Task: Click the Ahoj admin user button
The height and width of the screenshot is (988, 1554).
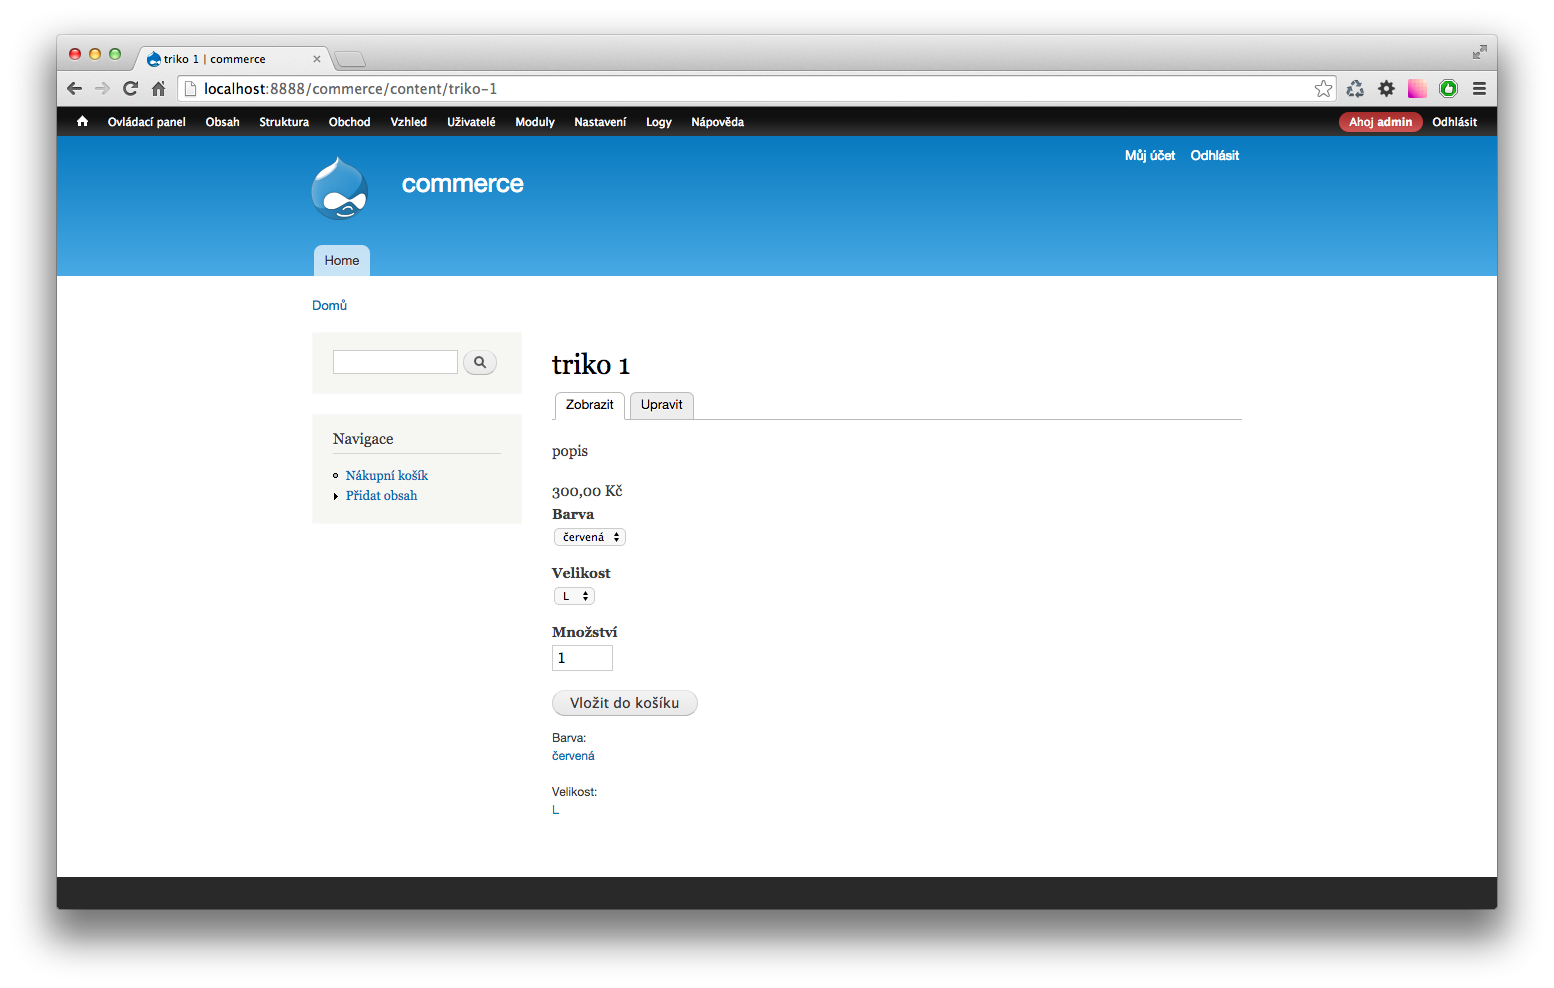Action: pyautogui.click(x=1381, y=122)
